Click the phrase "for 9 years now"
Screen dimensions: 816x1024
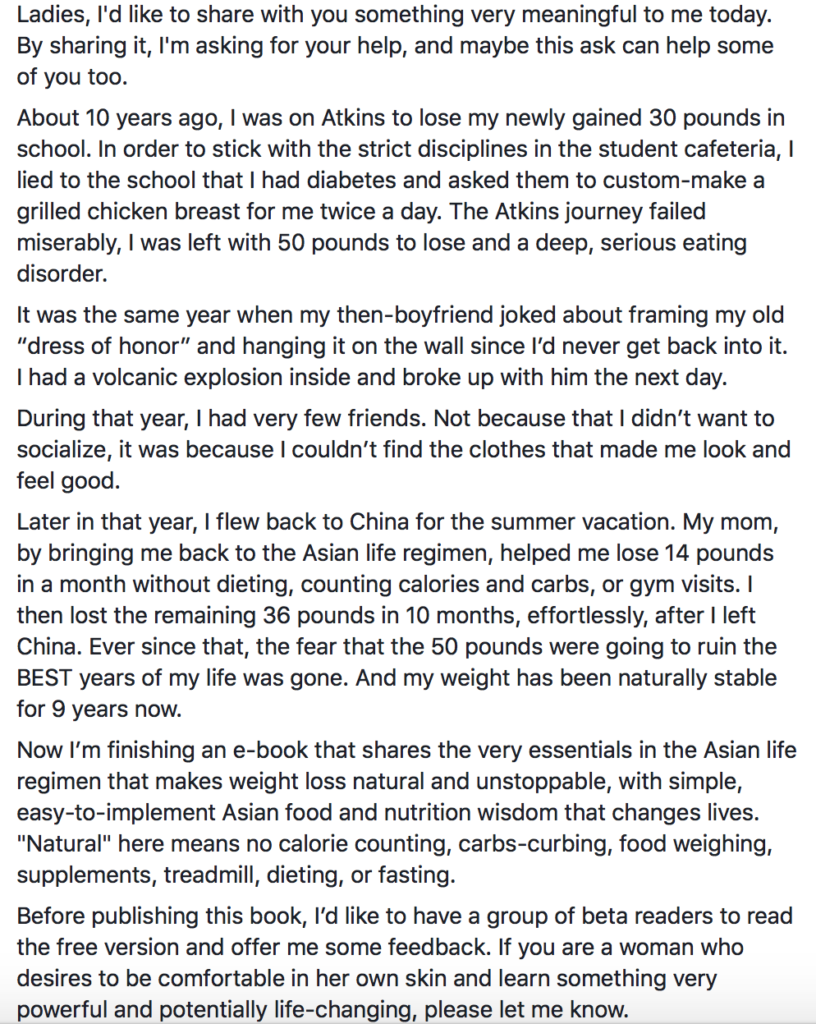click(99, 709)
